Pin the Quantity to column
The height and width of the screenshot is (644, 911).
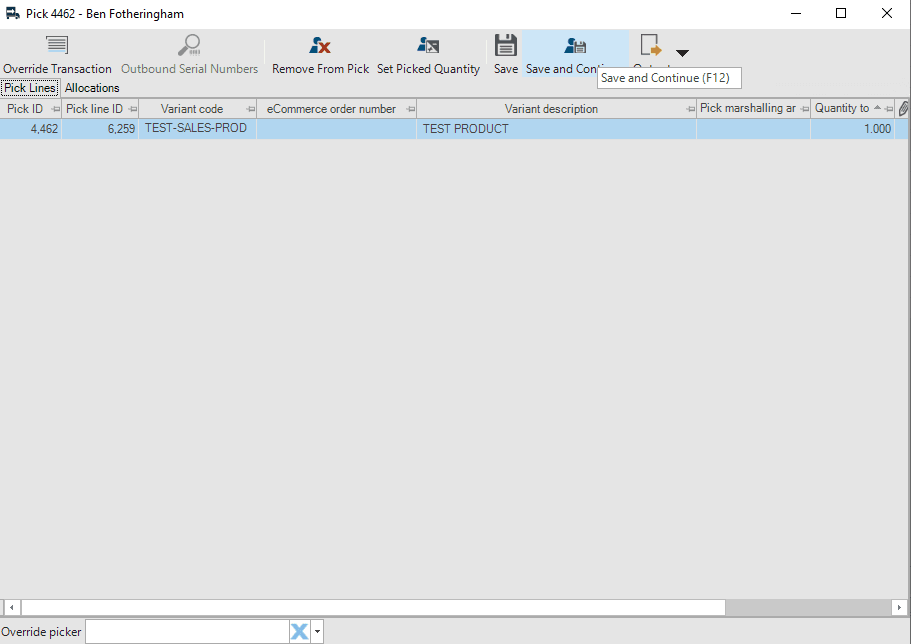point(888,109)
